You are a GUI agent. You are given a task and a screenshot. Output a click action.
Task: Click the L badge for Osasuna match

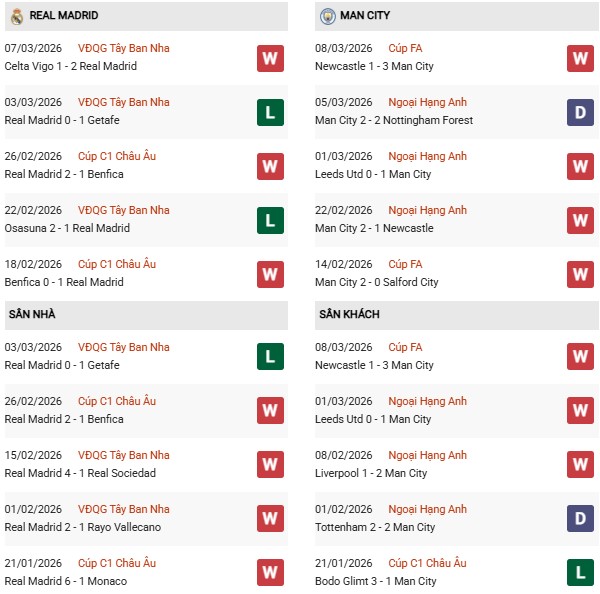pos(270,220)
